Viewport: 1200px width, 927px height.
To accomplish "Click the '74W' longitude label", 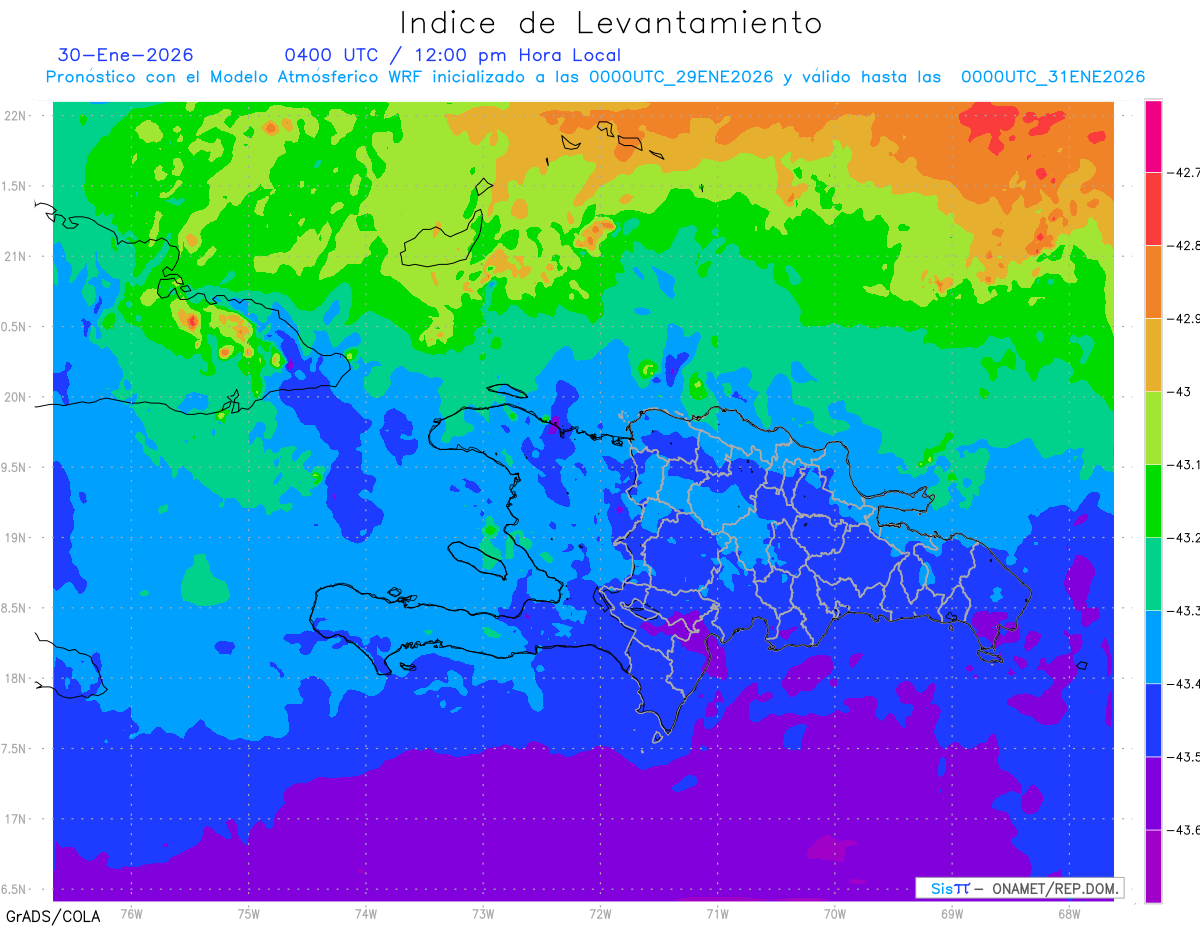I will [366, 913].
